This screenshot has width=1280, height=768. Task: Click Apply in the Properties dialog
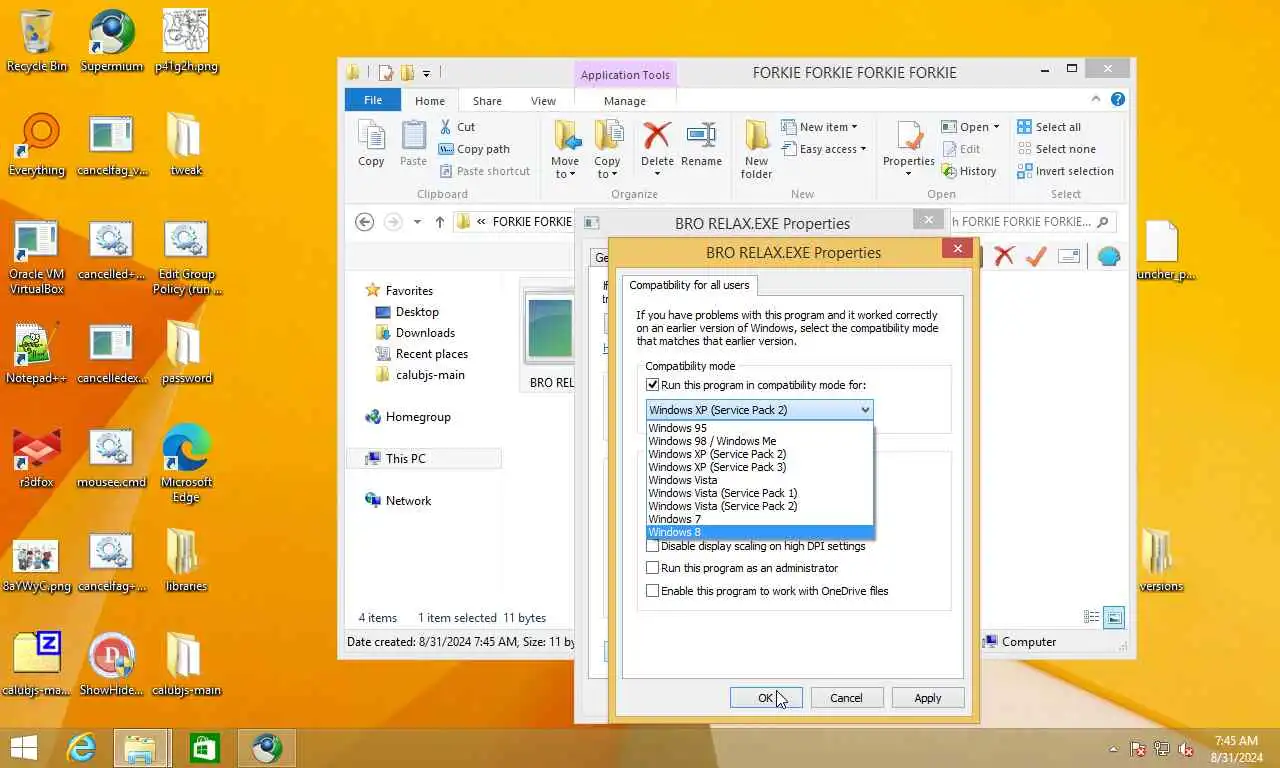coord(928,698)
